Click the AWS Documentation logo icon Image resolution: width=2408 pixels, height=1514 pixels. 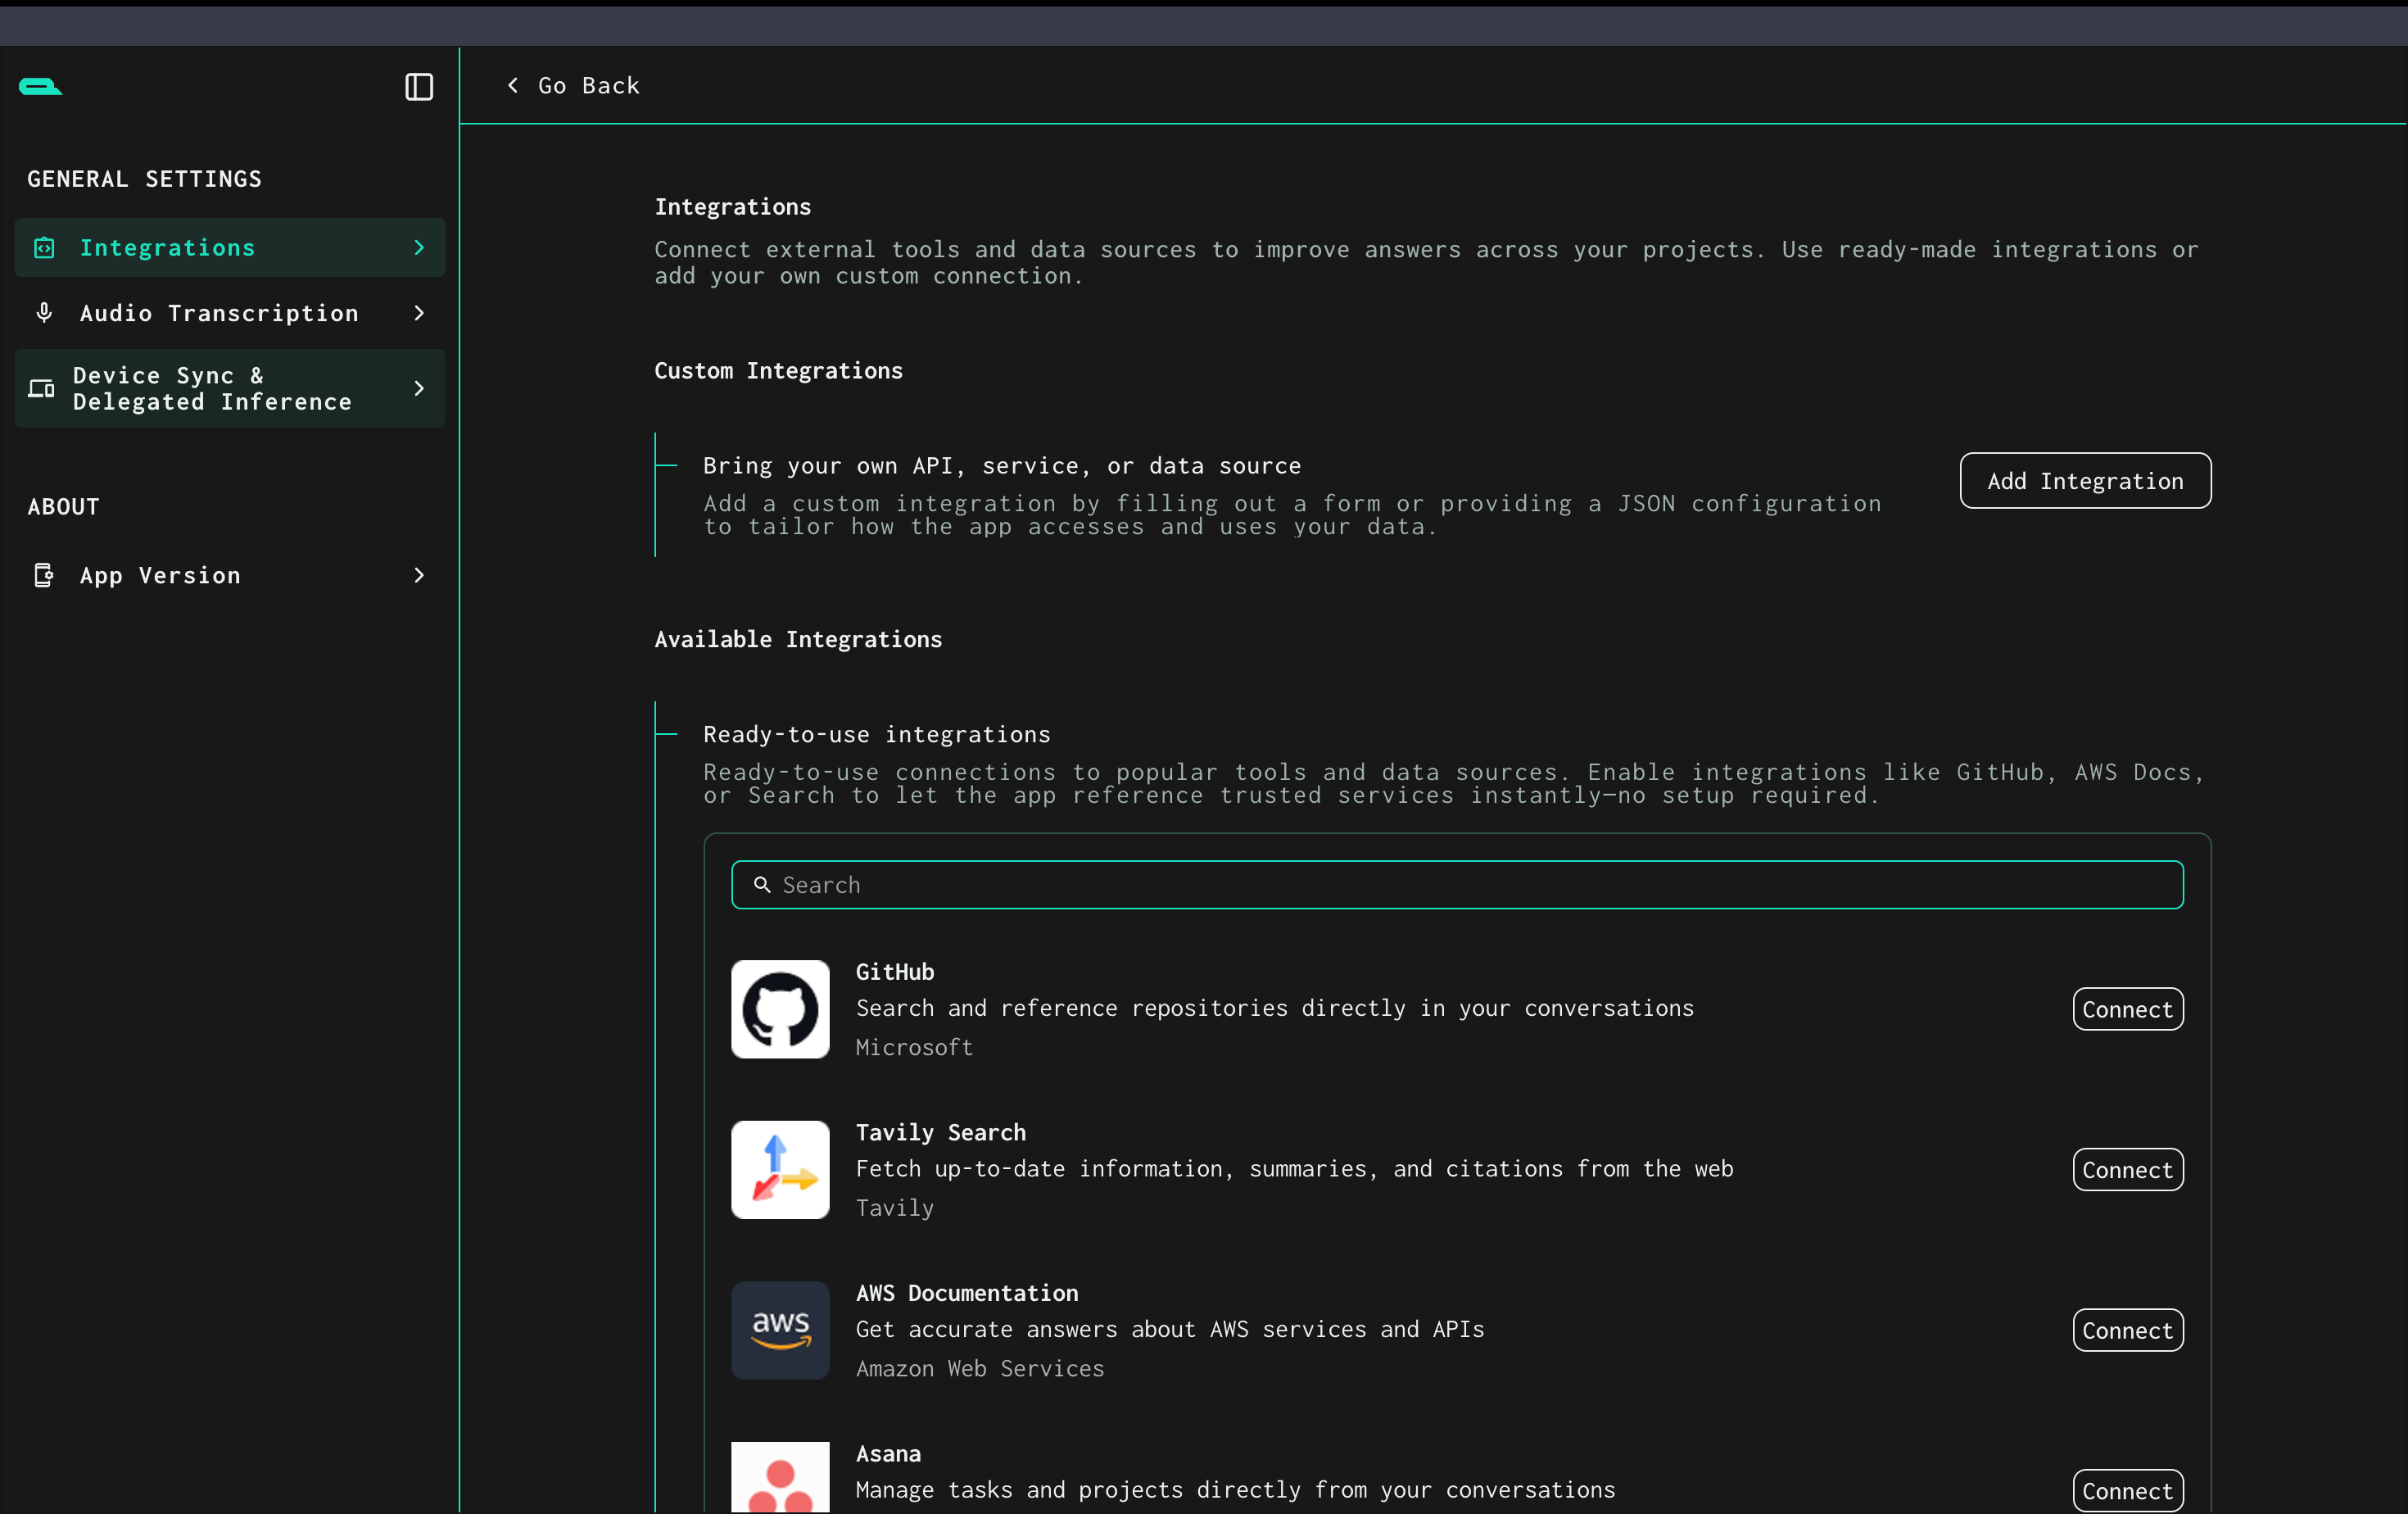pyautogui.click(x=780, y=1330)
